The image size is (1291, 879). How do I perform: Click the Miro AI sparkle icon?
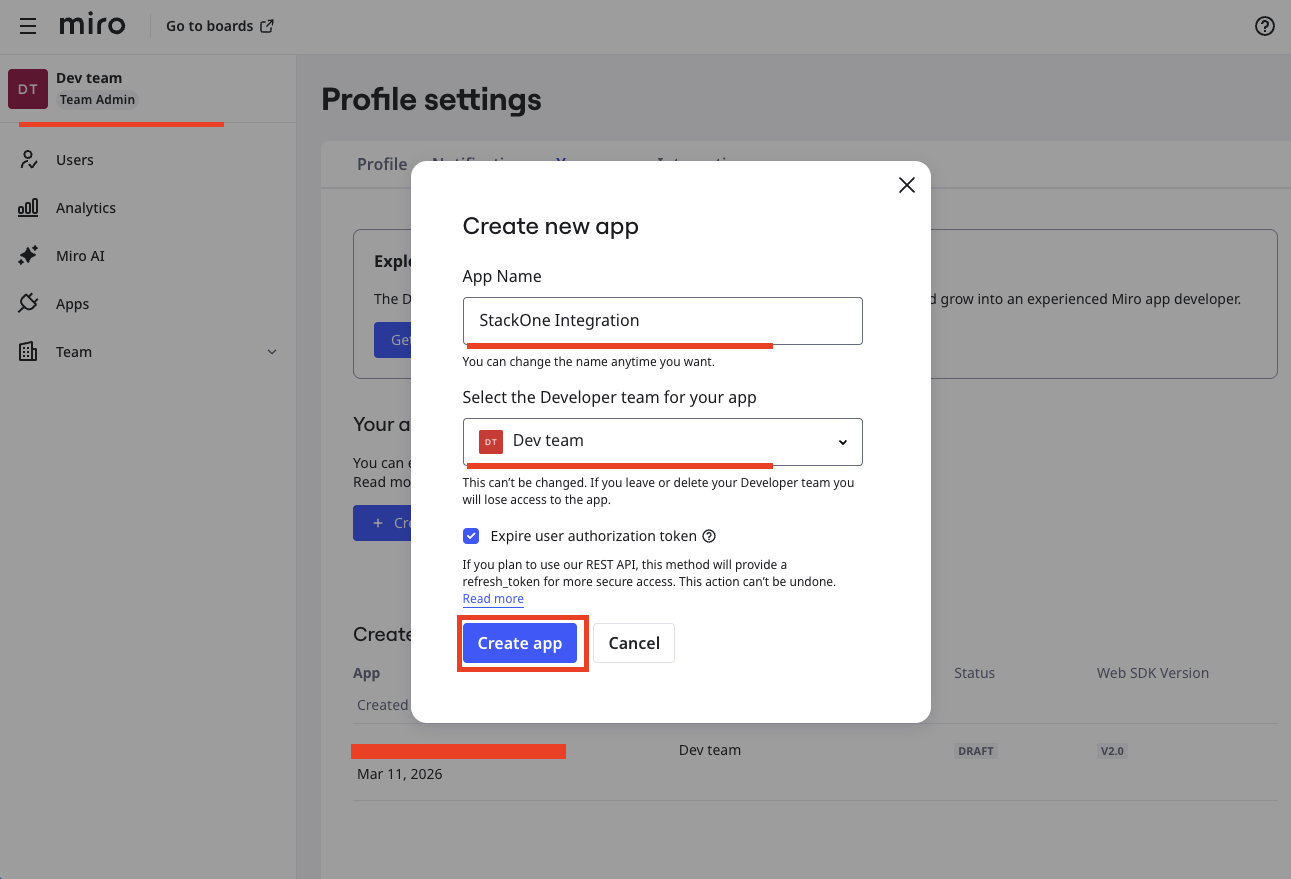tap(28, 256)
